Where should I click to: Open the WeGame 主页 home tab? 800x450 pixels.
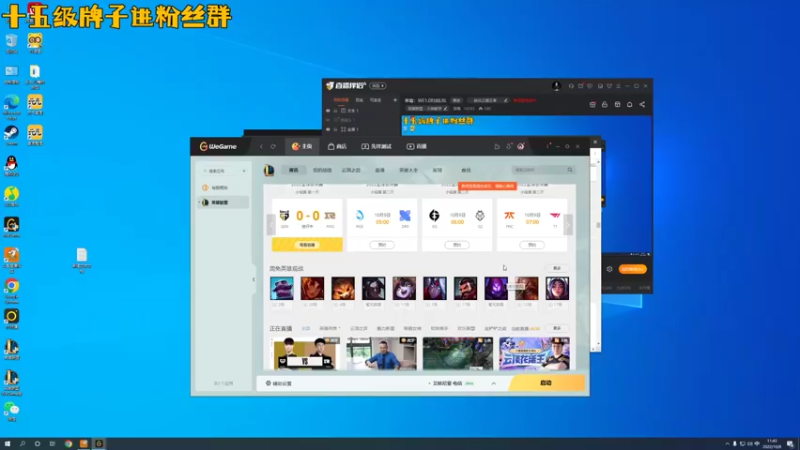(302, 146)
